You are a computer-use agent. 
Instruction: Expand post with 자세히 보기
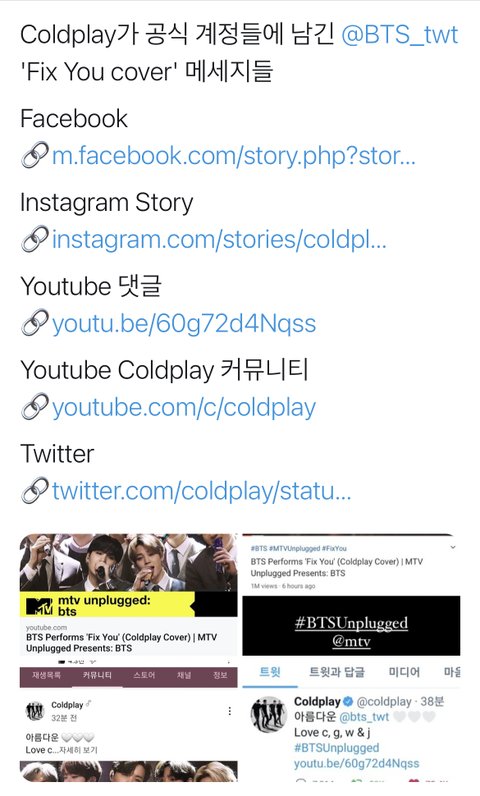click(78, 750)
